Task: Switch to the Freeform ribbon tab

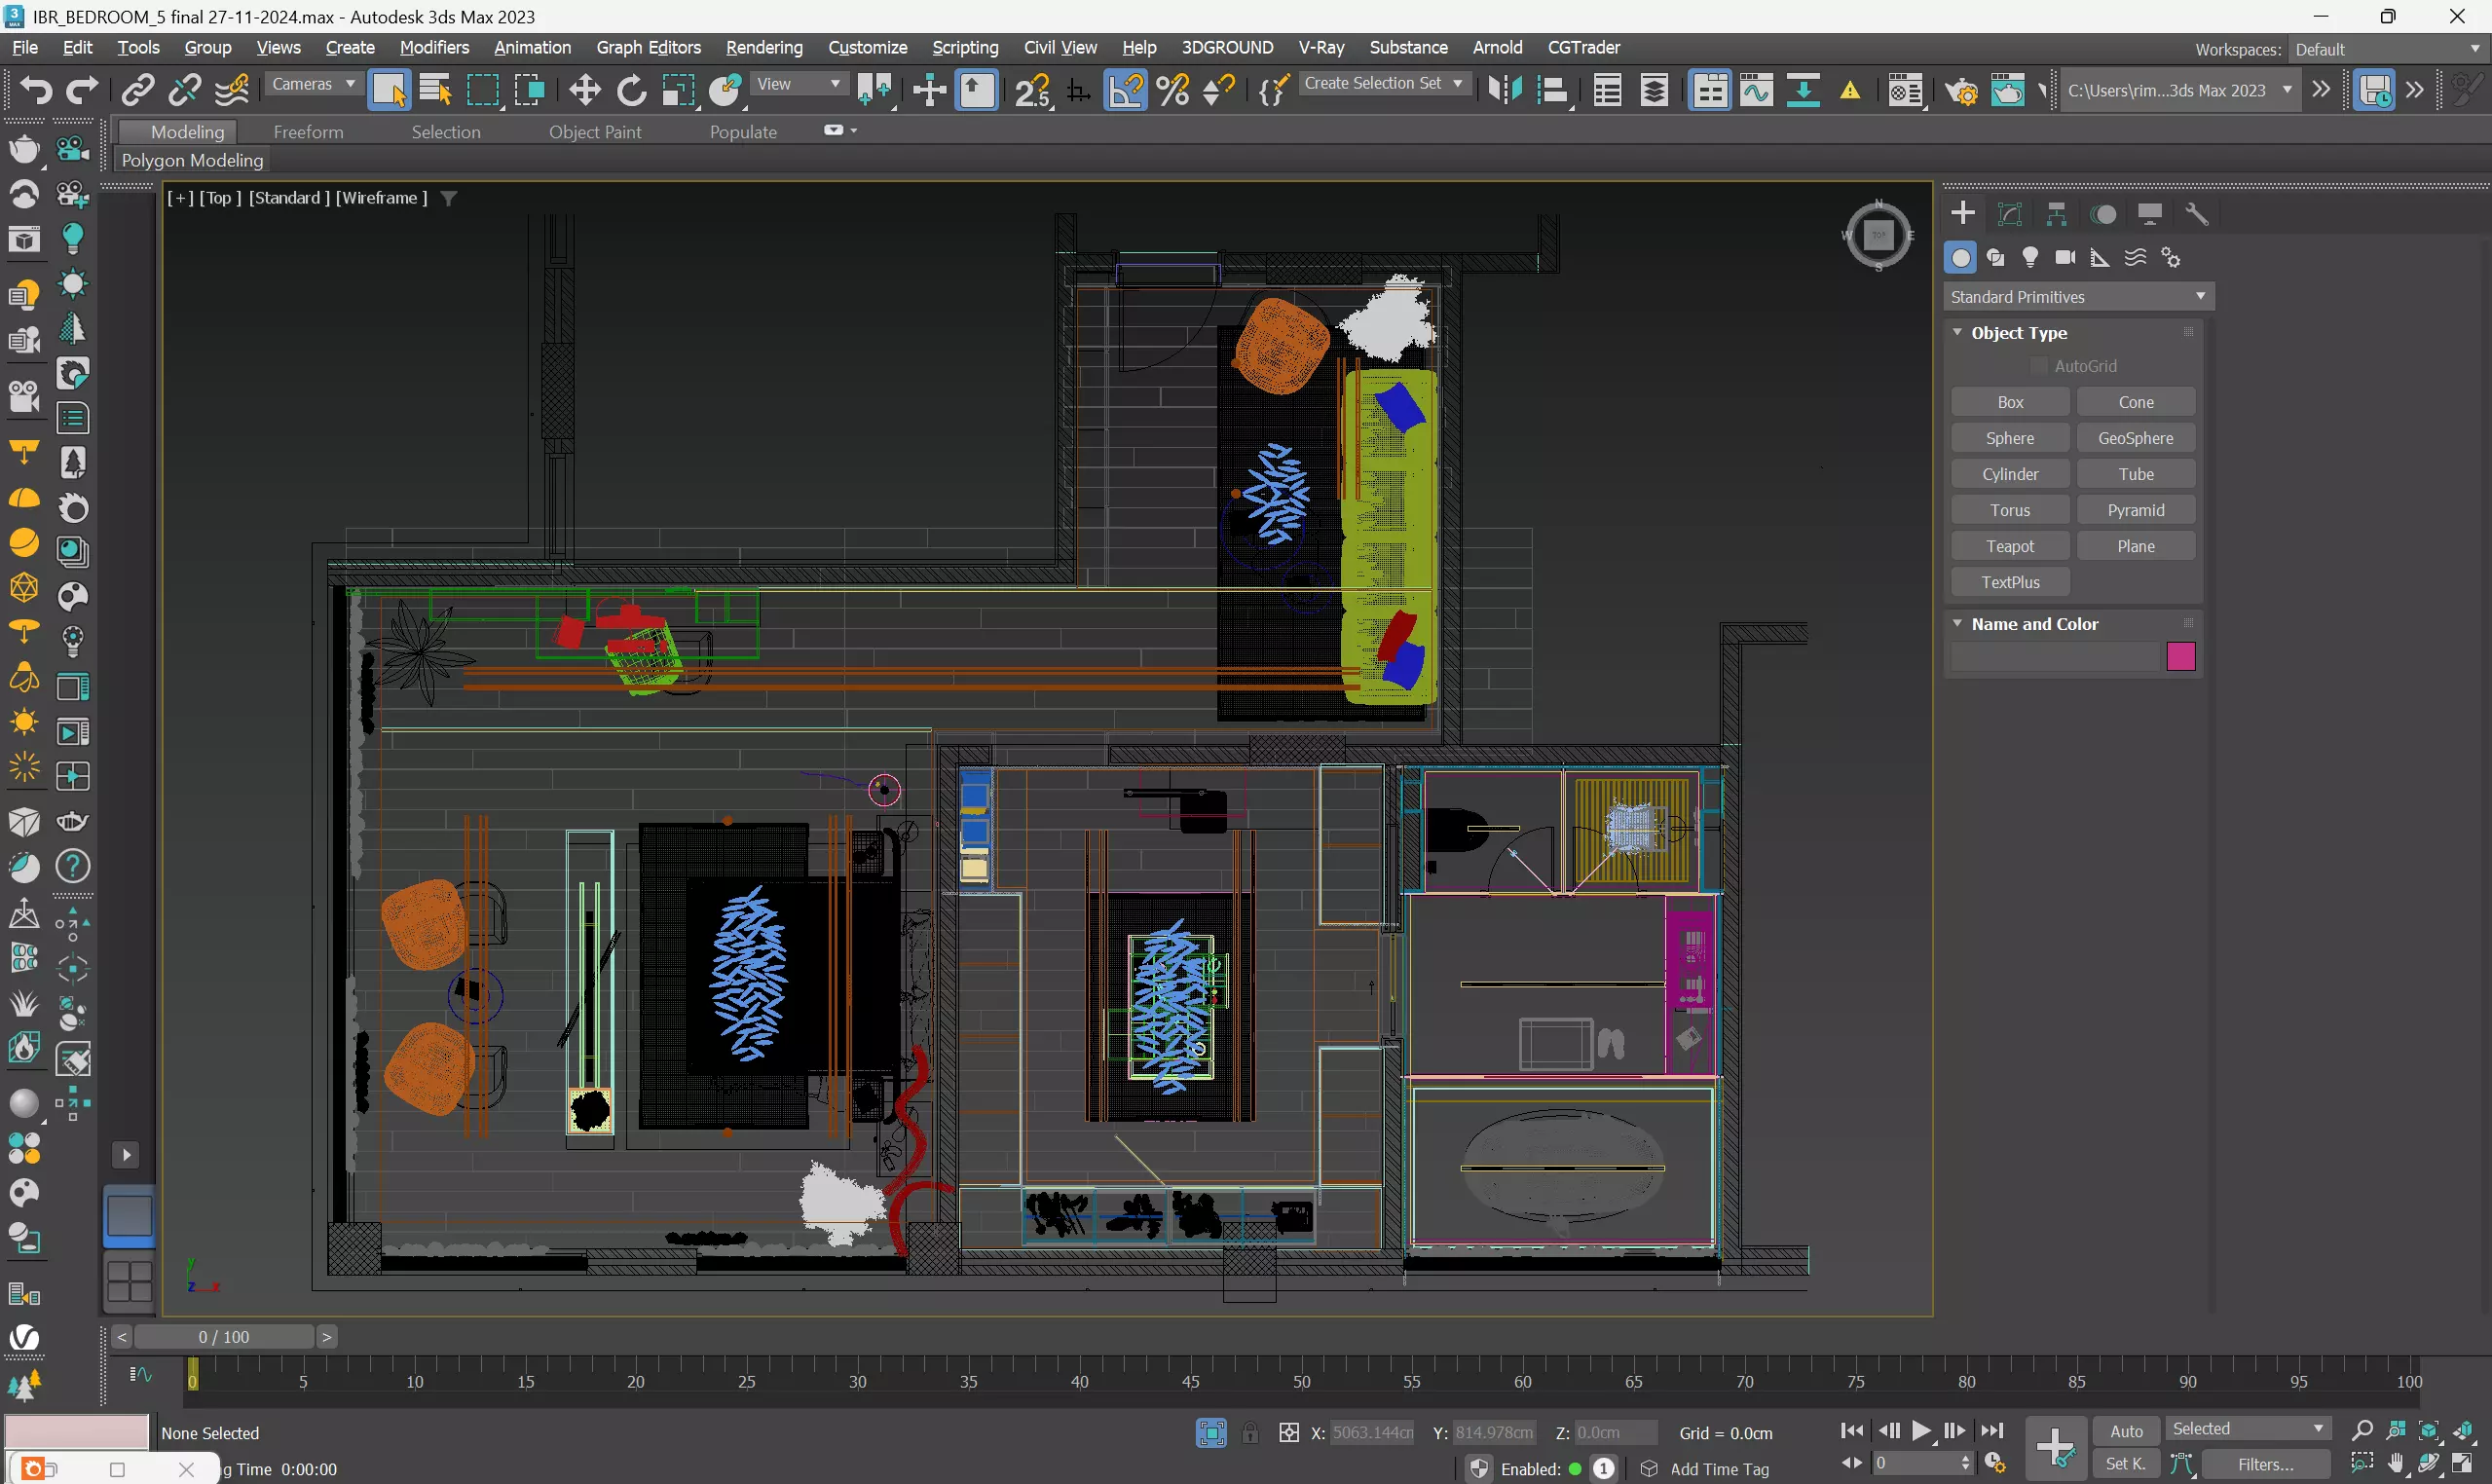Action: click(x=308, y=132)
